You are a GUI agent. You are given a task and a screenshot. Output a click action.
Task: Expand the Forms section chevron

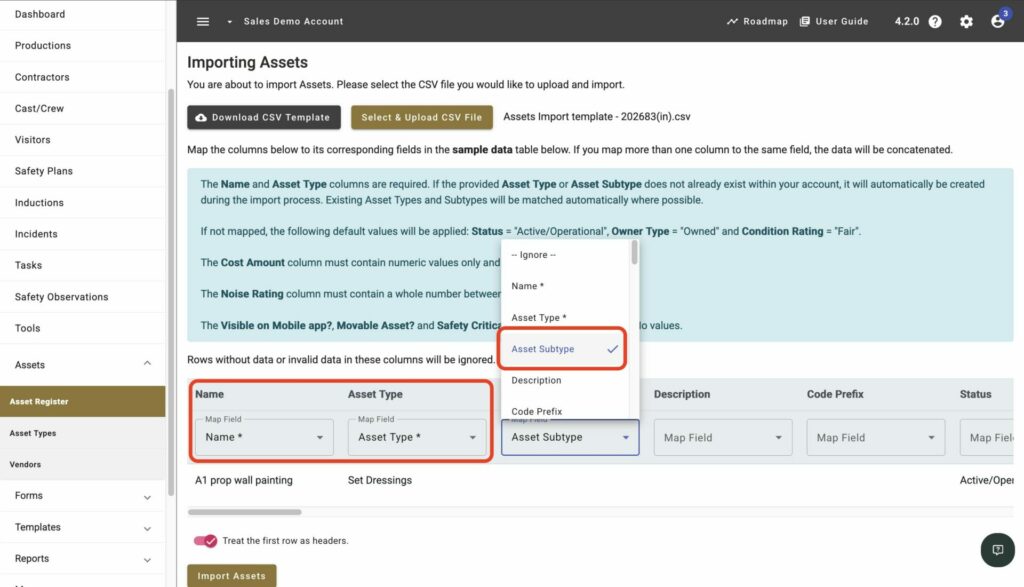(147, 497)
